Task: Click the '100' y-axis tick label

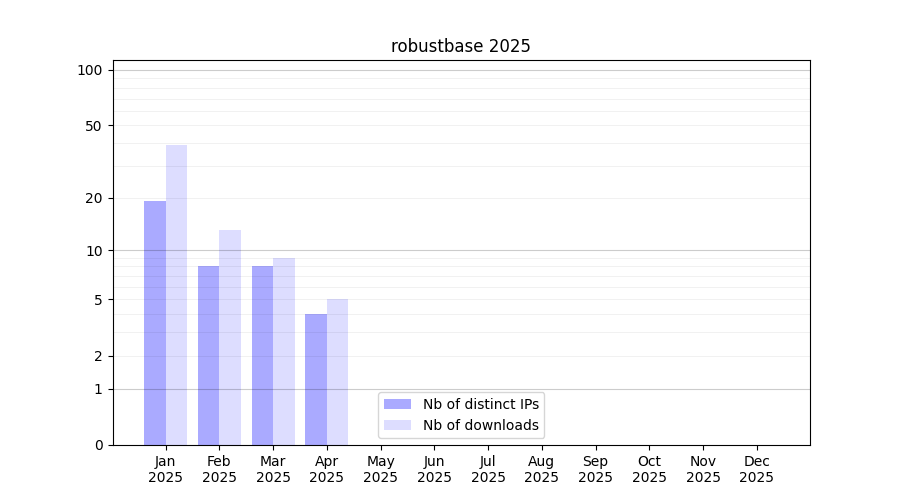Action: pyautogui.click(x=90, y=70)
